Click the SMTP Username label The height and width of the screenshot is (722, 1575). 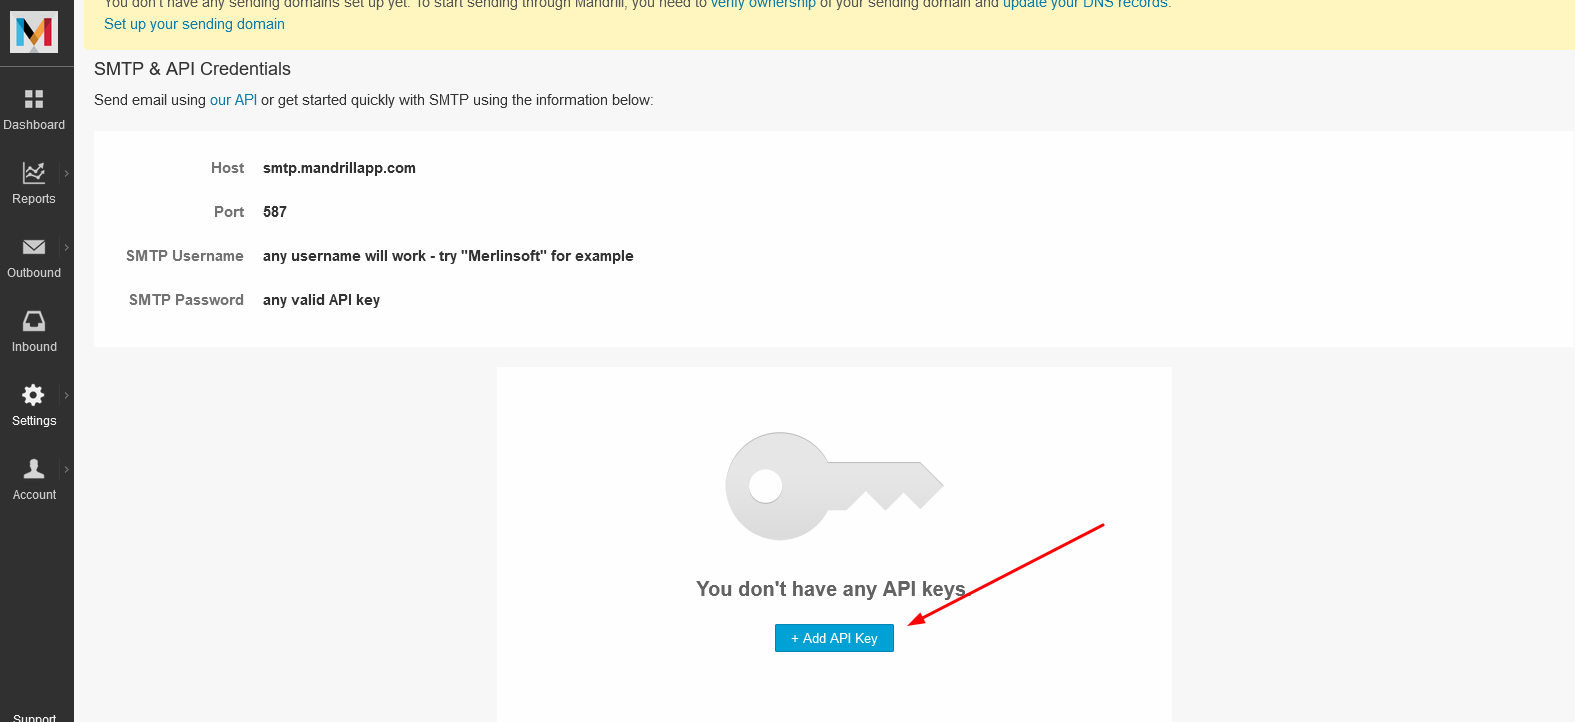pyautogui.click(x=185, y=256)
